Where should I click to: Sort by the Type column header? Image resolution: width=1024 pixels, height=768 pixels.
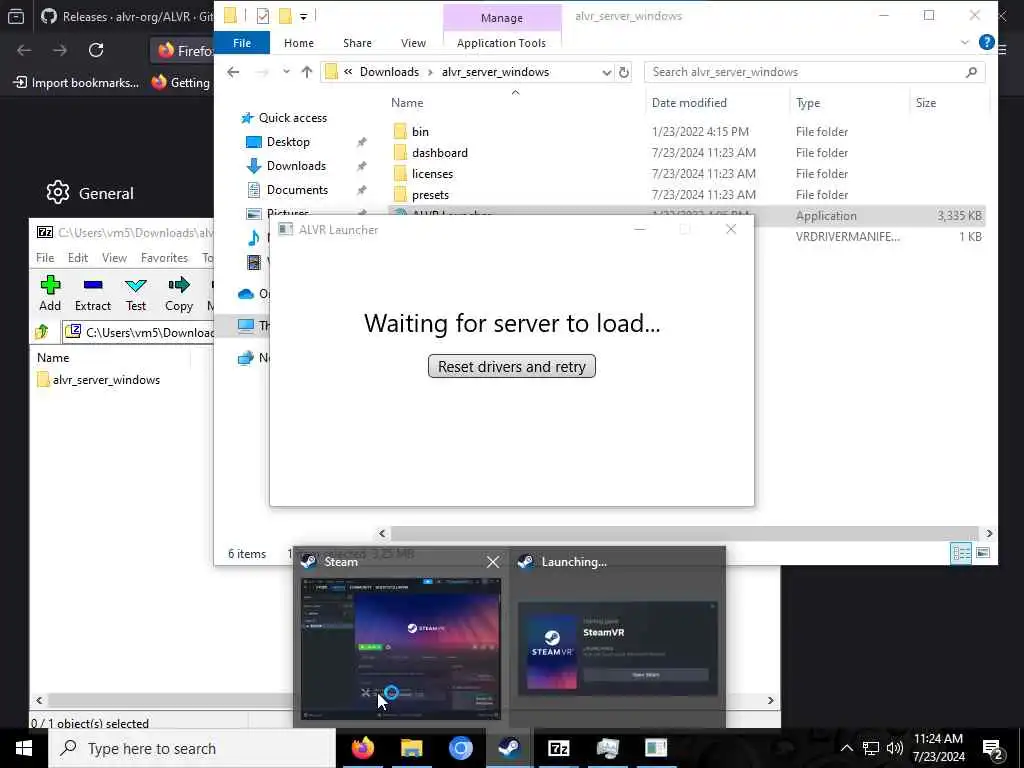pos(808,103)
